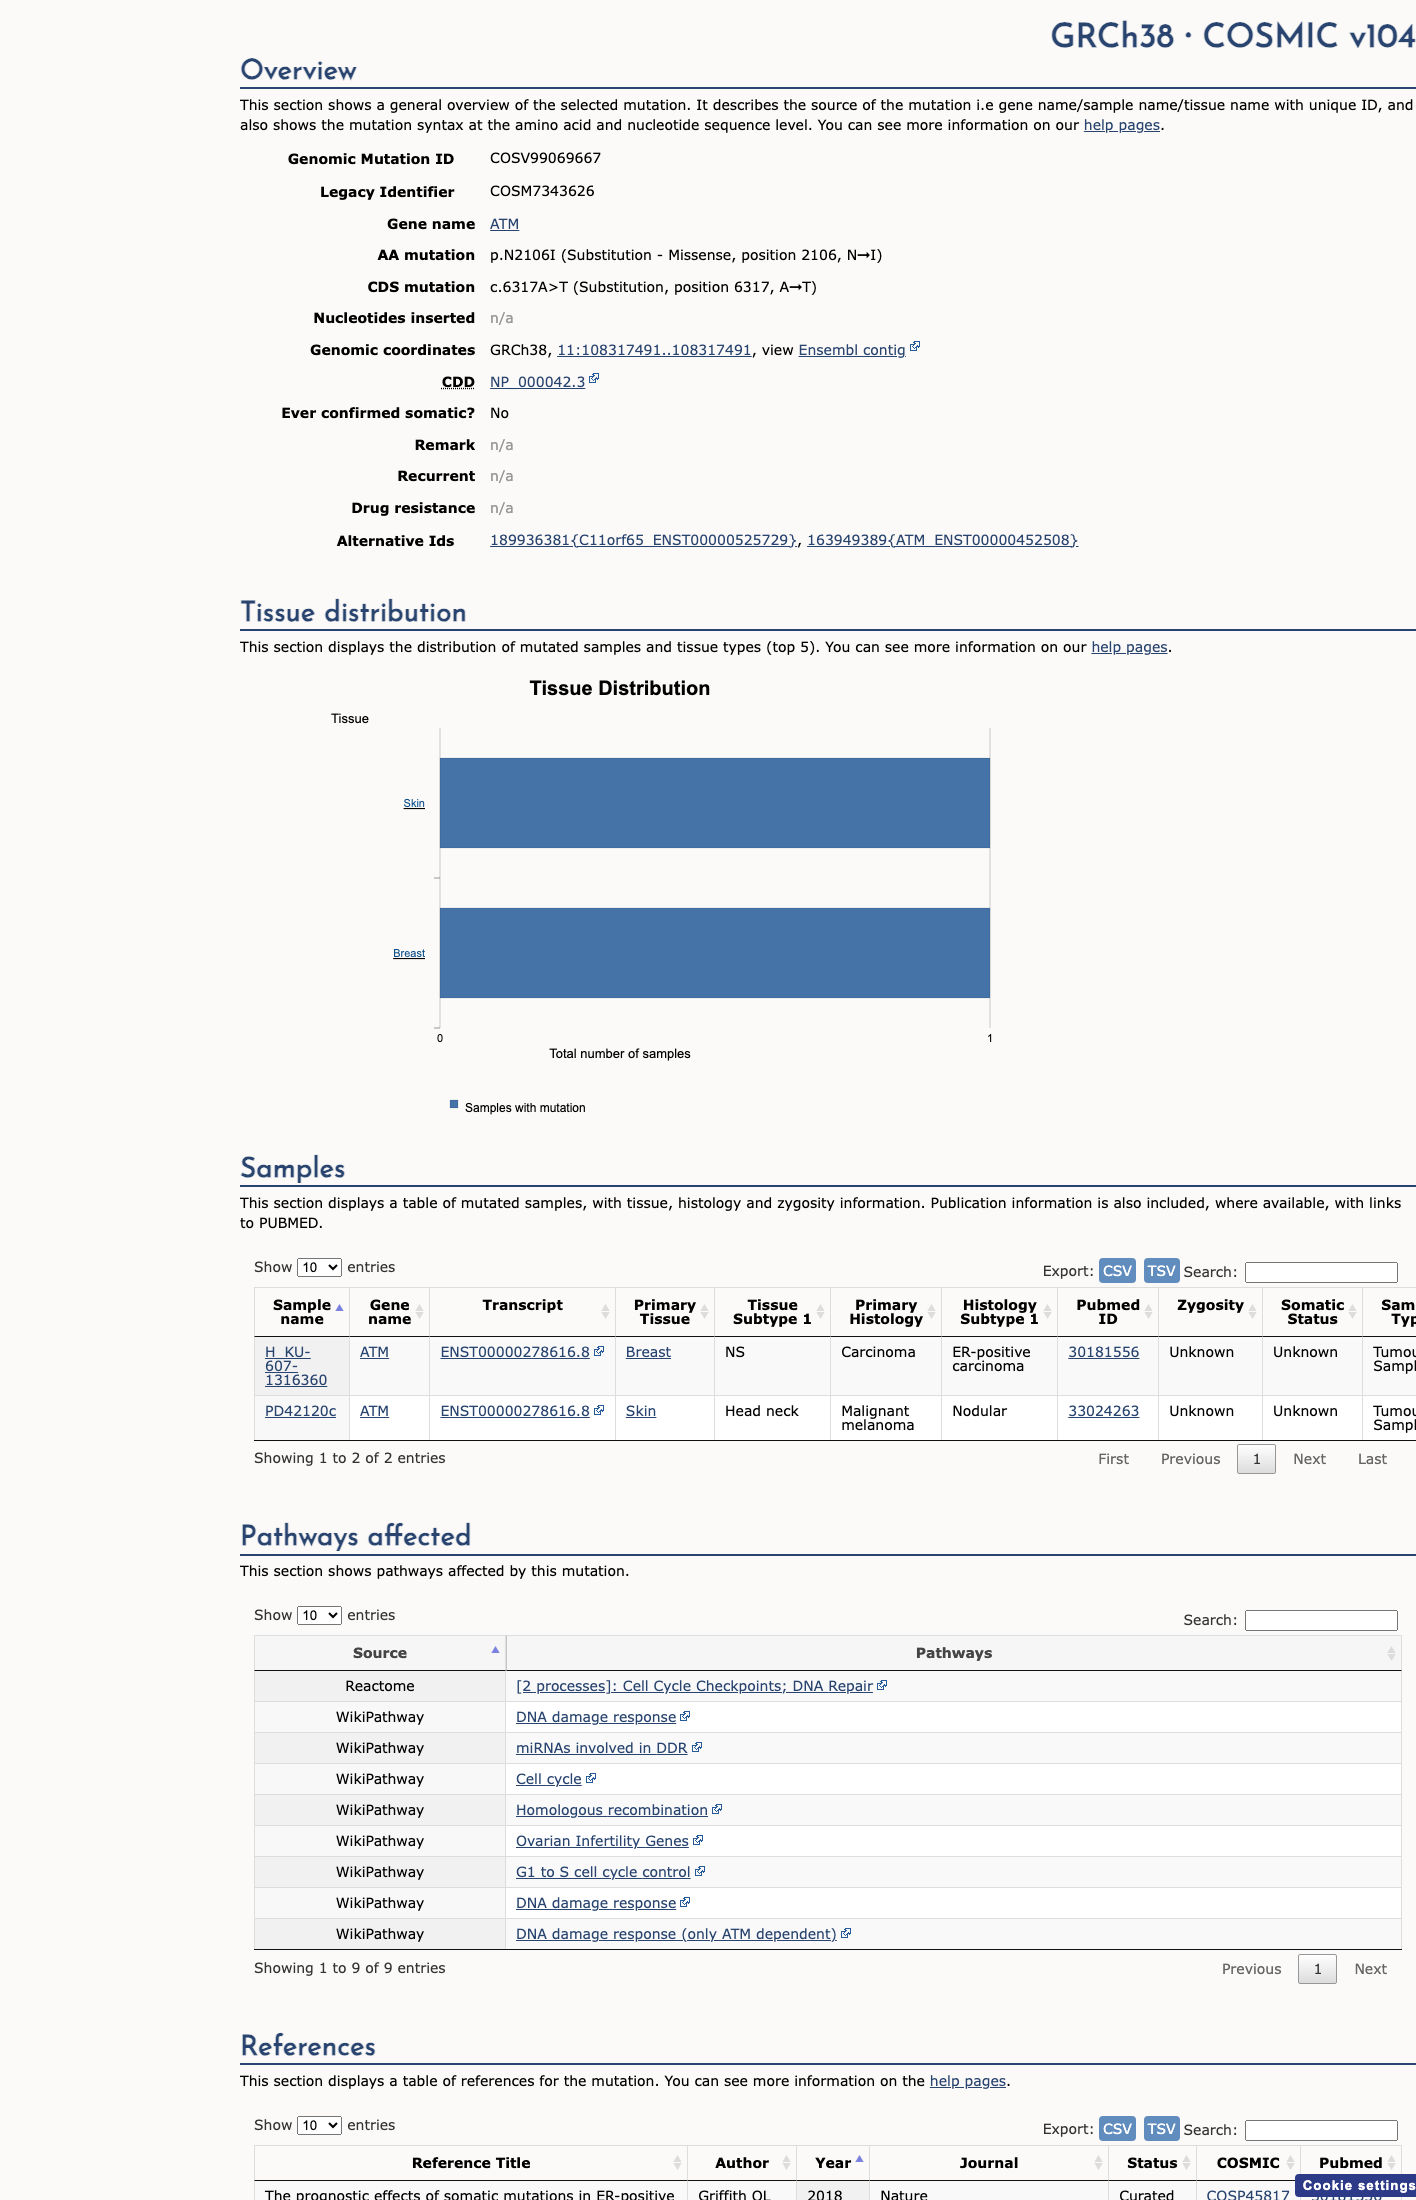Open Breast primary tissue link in Samples table
The image size is (1416, 2200).
(x=648, y=1352)
